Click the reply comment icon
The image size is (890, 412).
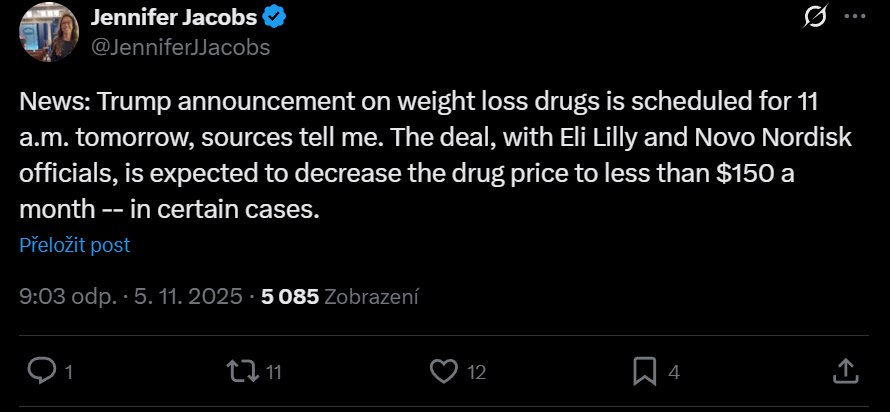(42, 372)
